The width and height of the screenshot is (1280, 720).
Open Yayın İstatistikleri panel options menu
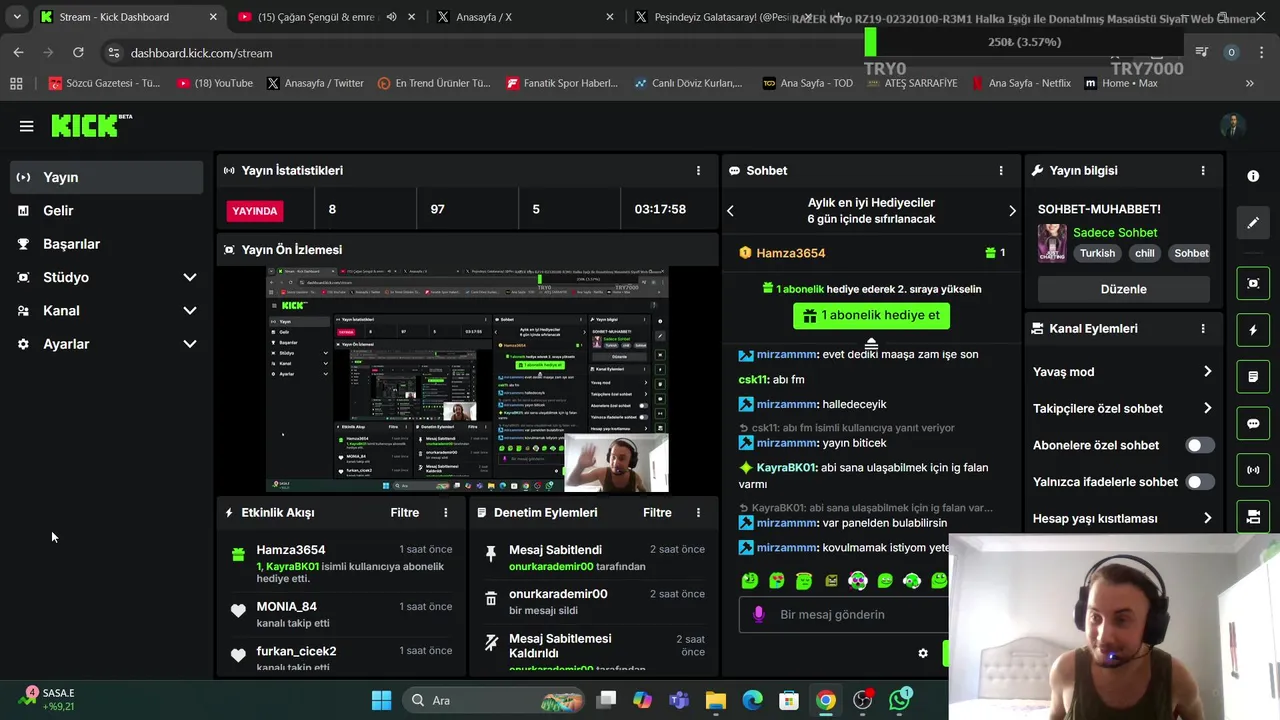[698, 171]
